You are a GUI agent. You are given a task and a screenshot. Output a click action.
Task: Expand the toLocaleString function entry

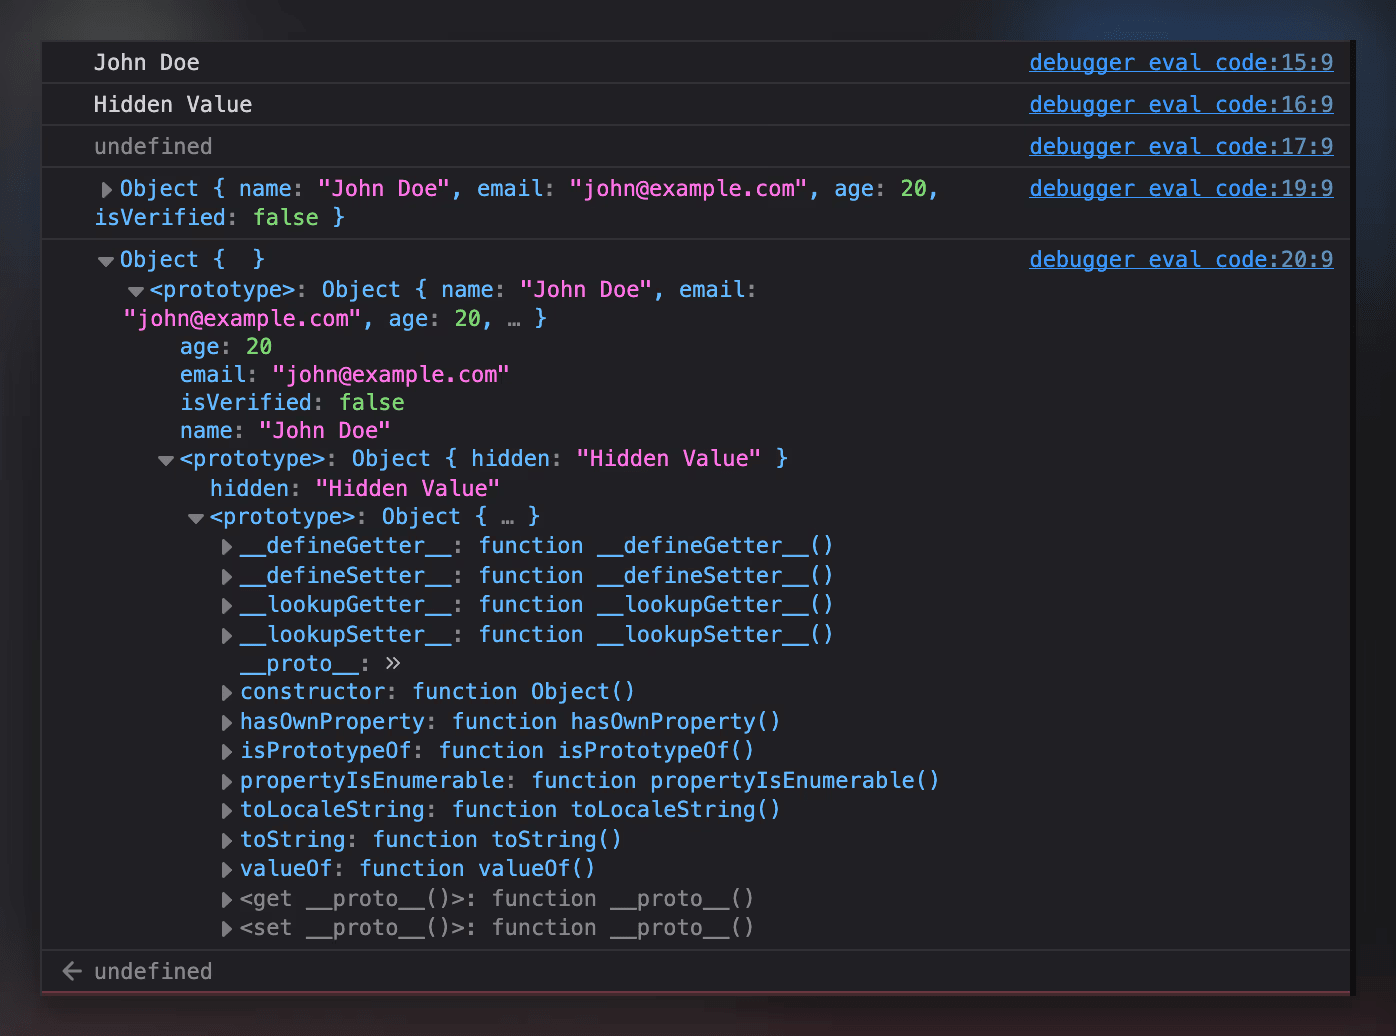click(x=226, y=810)
